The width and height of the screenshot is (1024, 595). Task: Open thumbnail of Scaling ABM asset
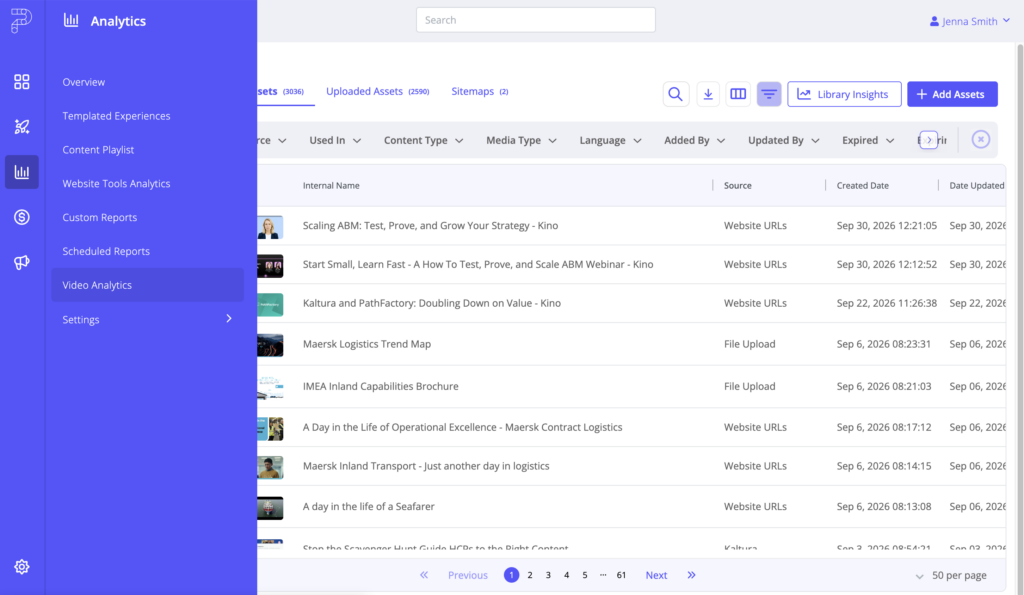pyautogui.click(x=270, y=227)
